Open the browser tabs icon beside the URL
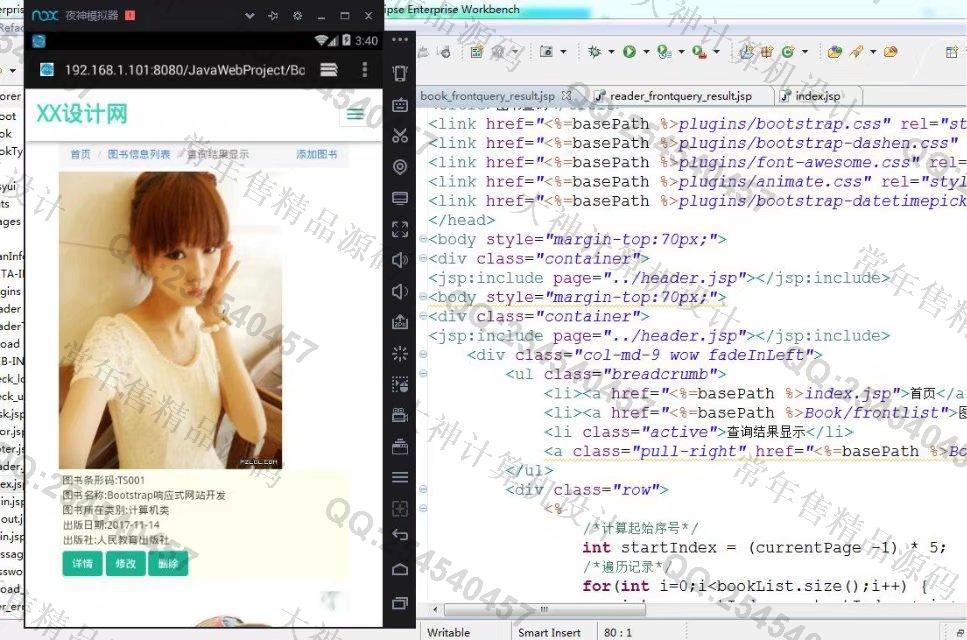The image size is (967, 640). tap(329, 70)
